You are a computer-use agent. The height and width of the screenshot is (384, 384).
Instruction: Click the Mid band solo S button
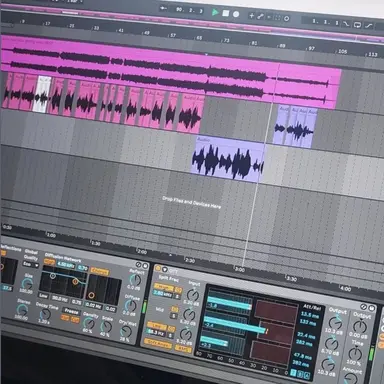[173, 316]
